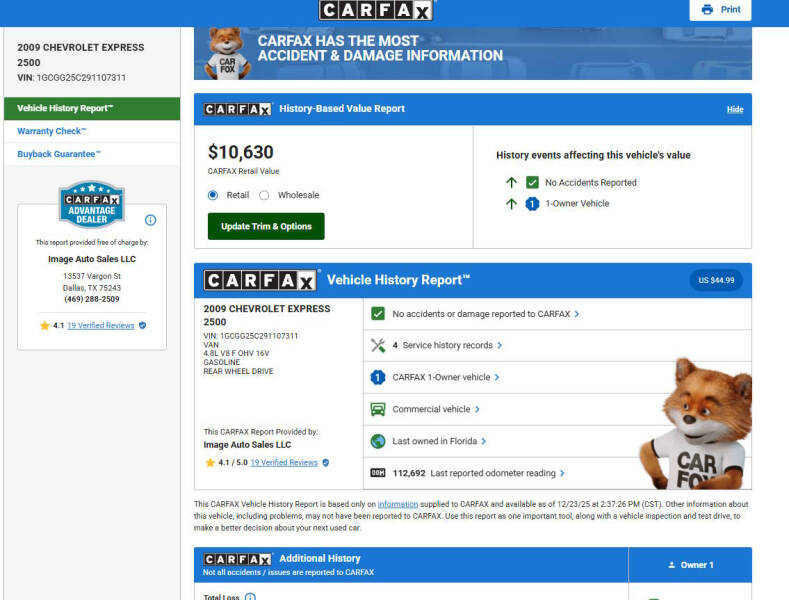The width and height of the screenshot is (789, 600).
Task: Click the Update Trim & Options button
Action: pyautogui.click(x=266, y=227)
